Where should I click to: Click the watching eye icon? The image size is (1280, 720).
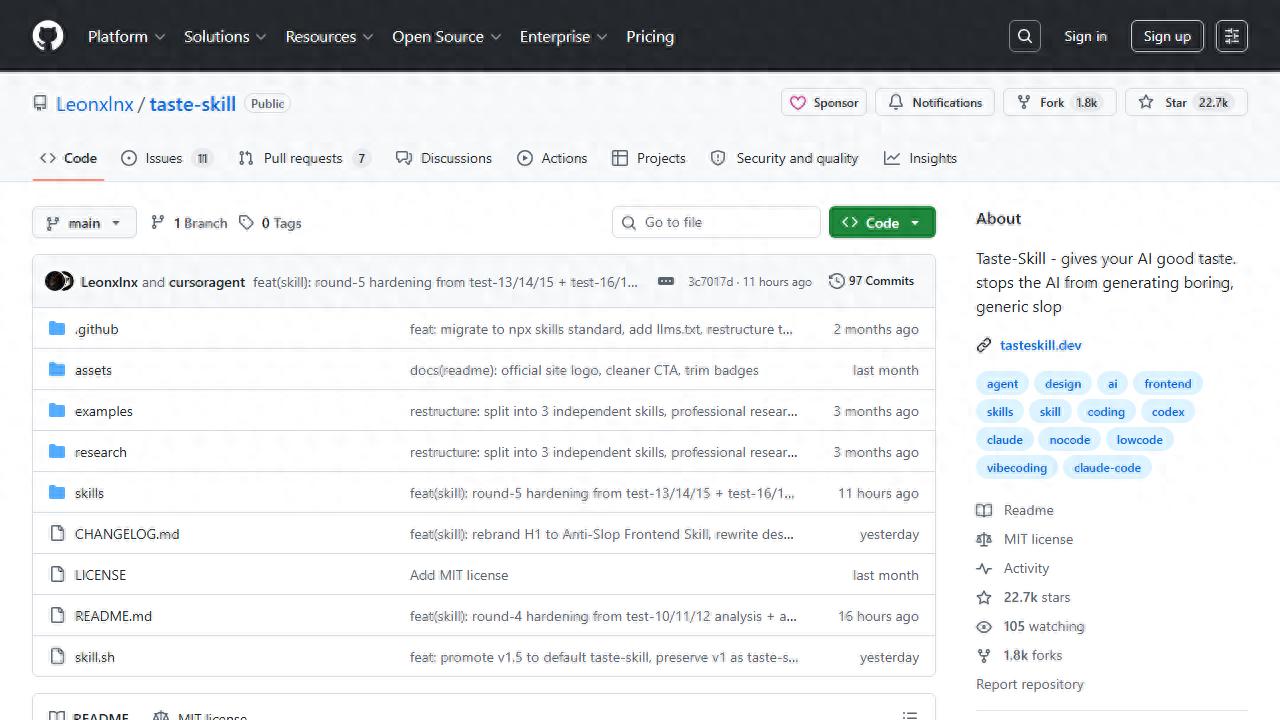click(x=984, y=626)
